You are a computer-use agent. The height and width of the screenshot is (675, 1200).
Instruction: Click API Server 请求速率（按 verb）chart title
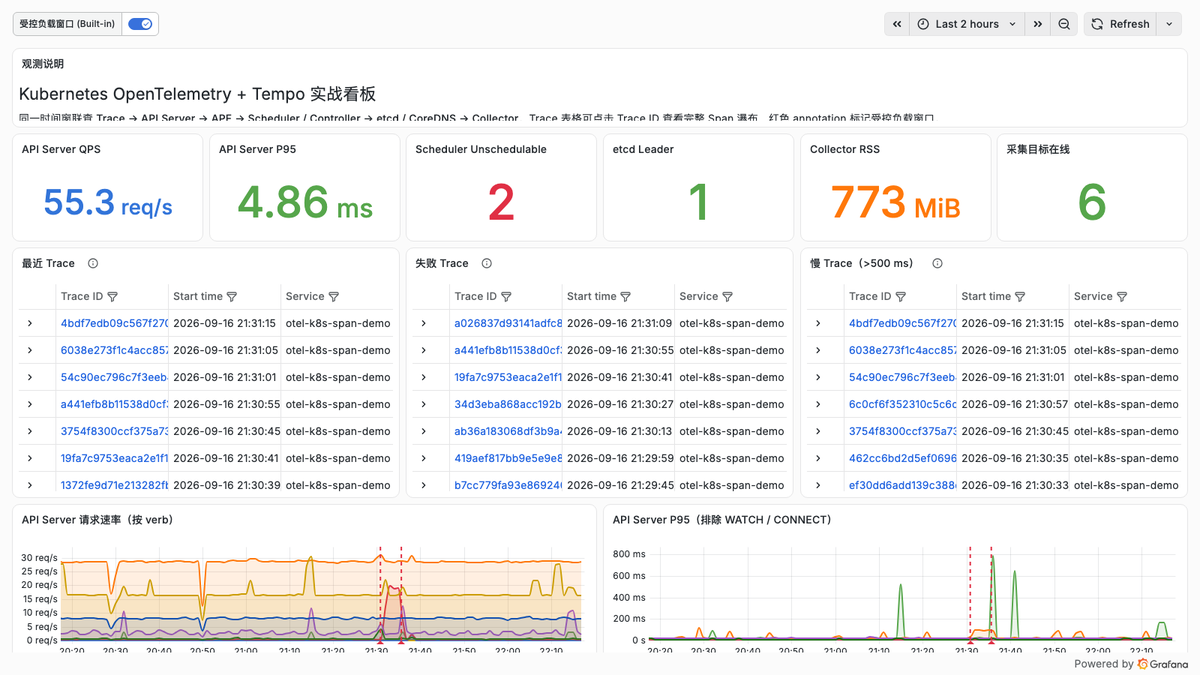point(98,520)
